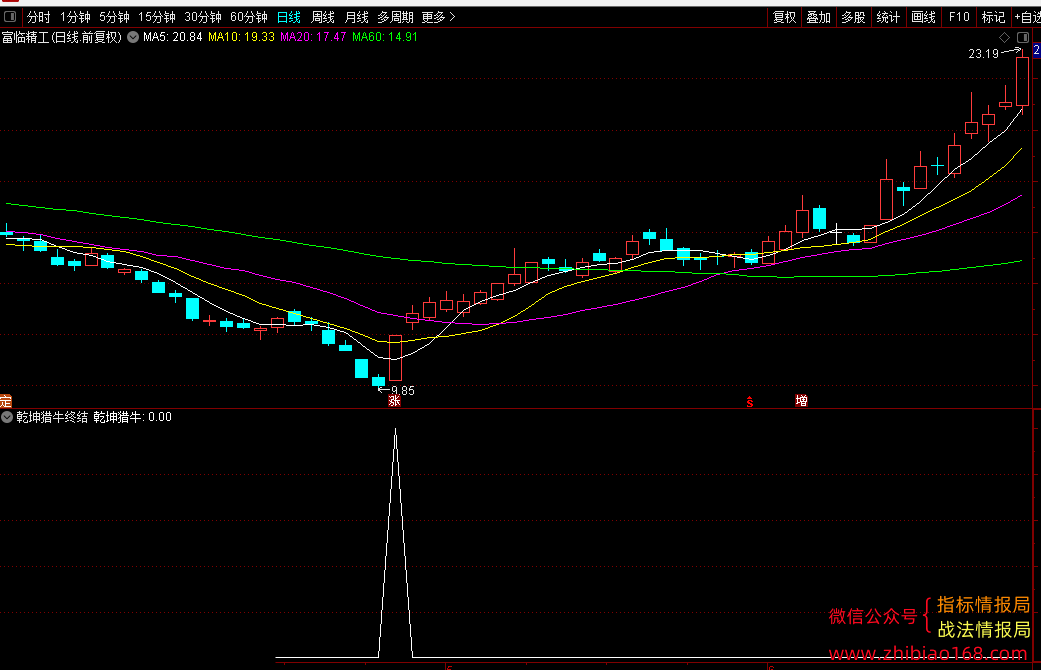
Task: Select the 30分钟 period
Action: [x=202, y=17]
